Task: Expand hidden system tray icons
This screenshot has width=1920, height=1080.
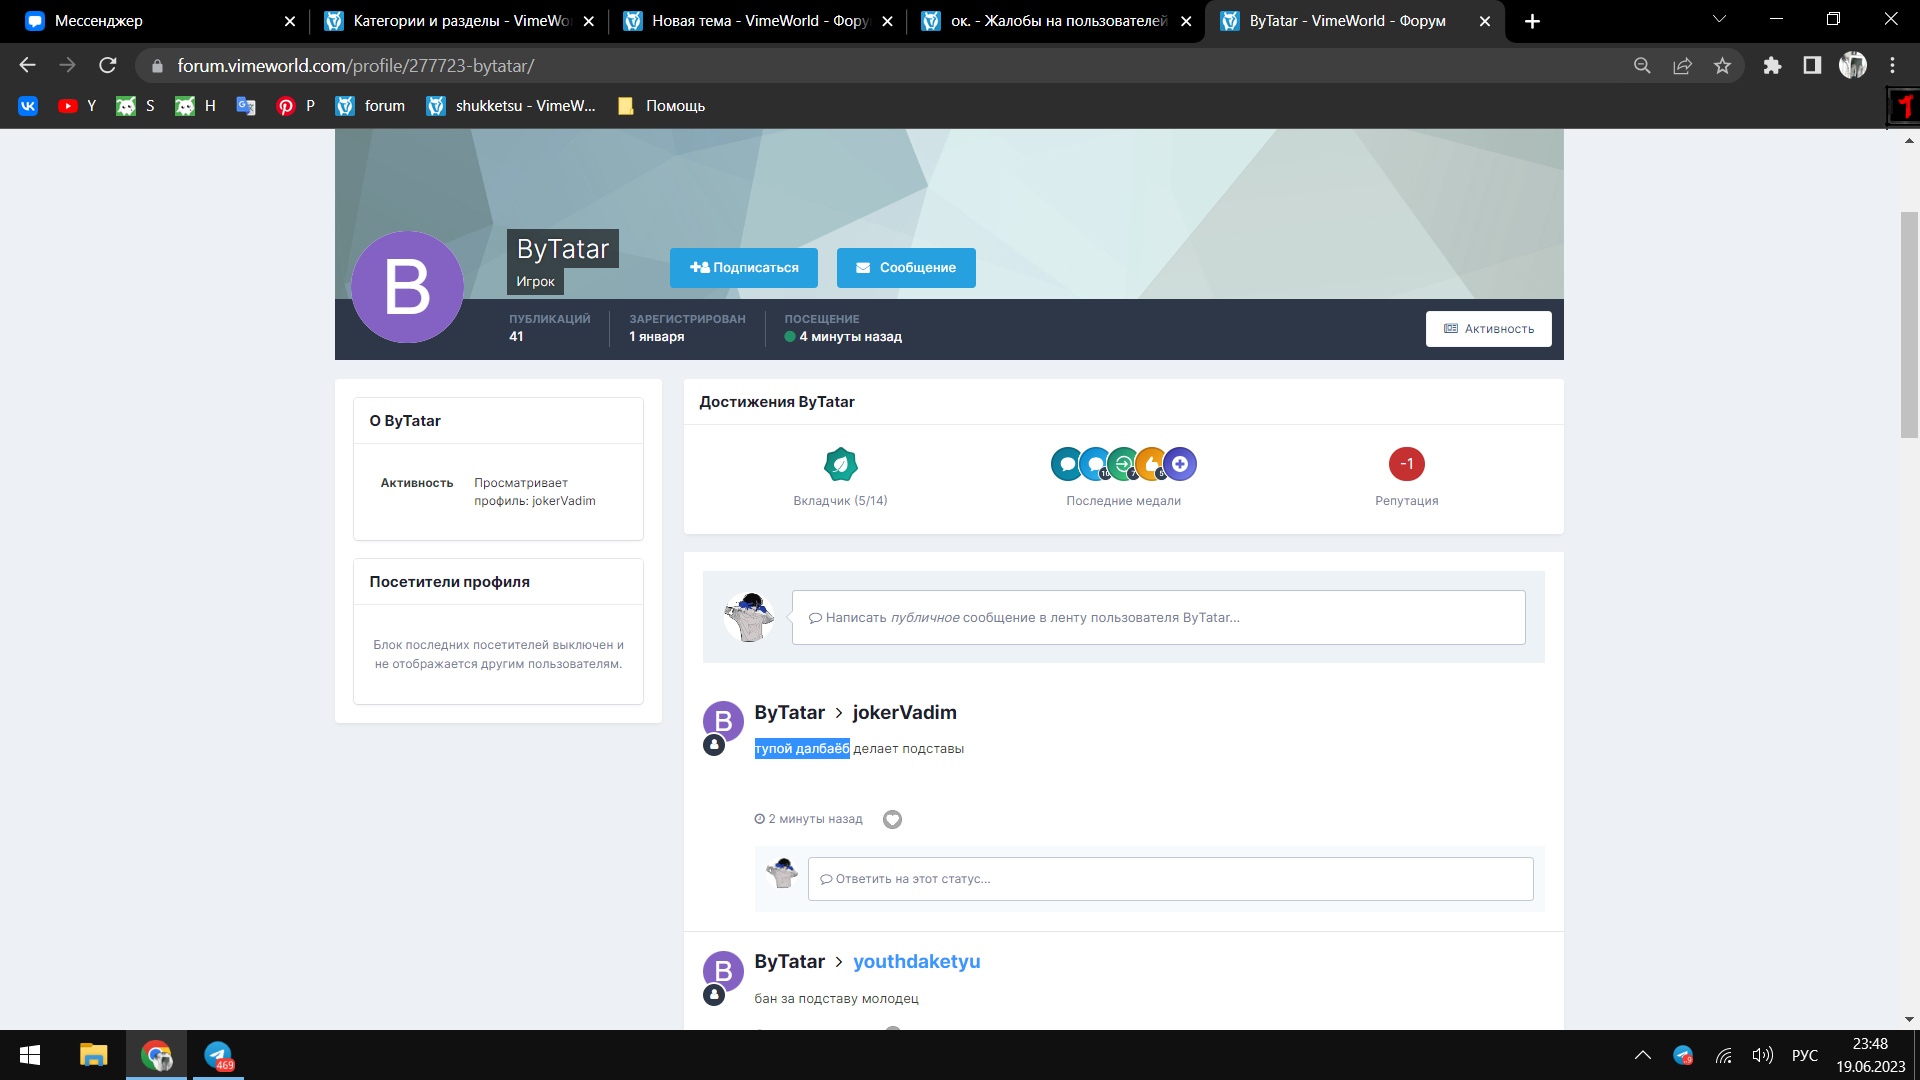Action: 1642,1055
